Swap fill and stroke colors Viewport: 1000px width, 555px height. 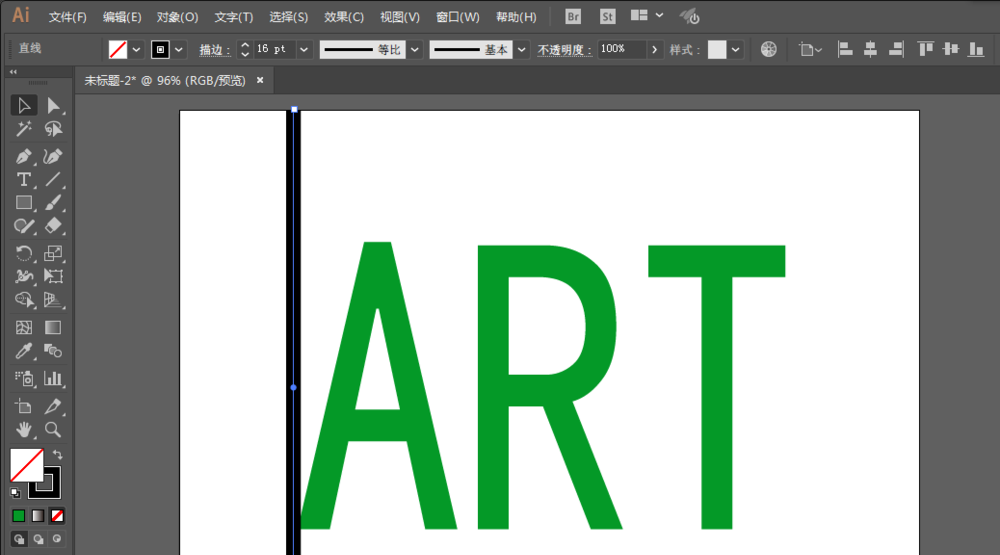[57, 455]
